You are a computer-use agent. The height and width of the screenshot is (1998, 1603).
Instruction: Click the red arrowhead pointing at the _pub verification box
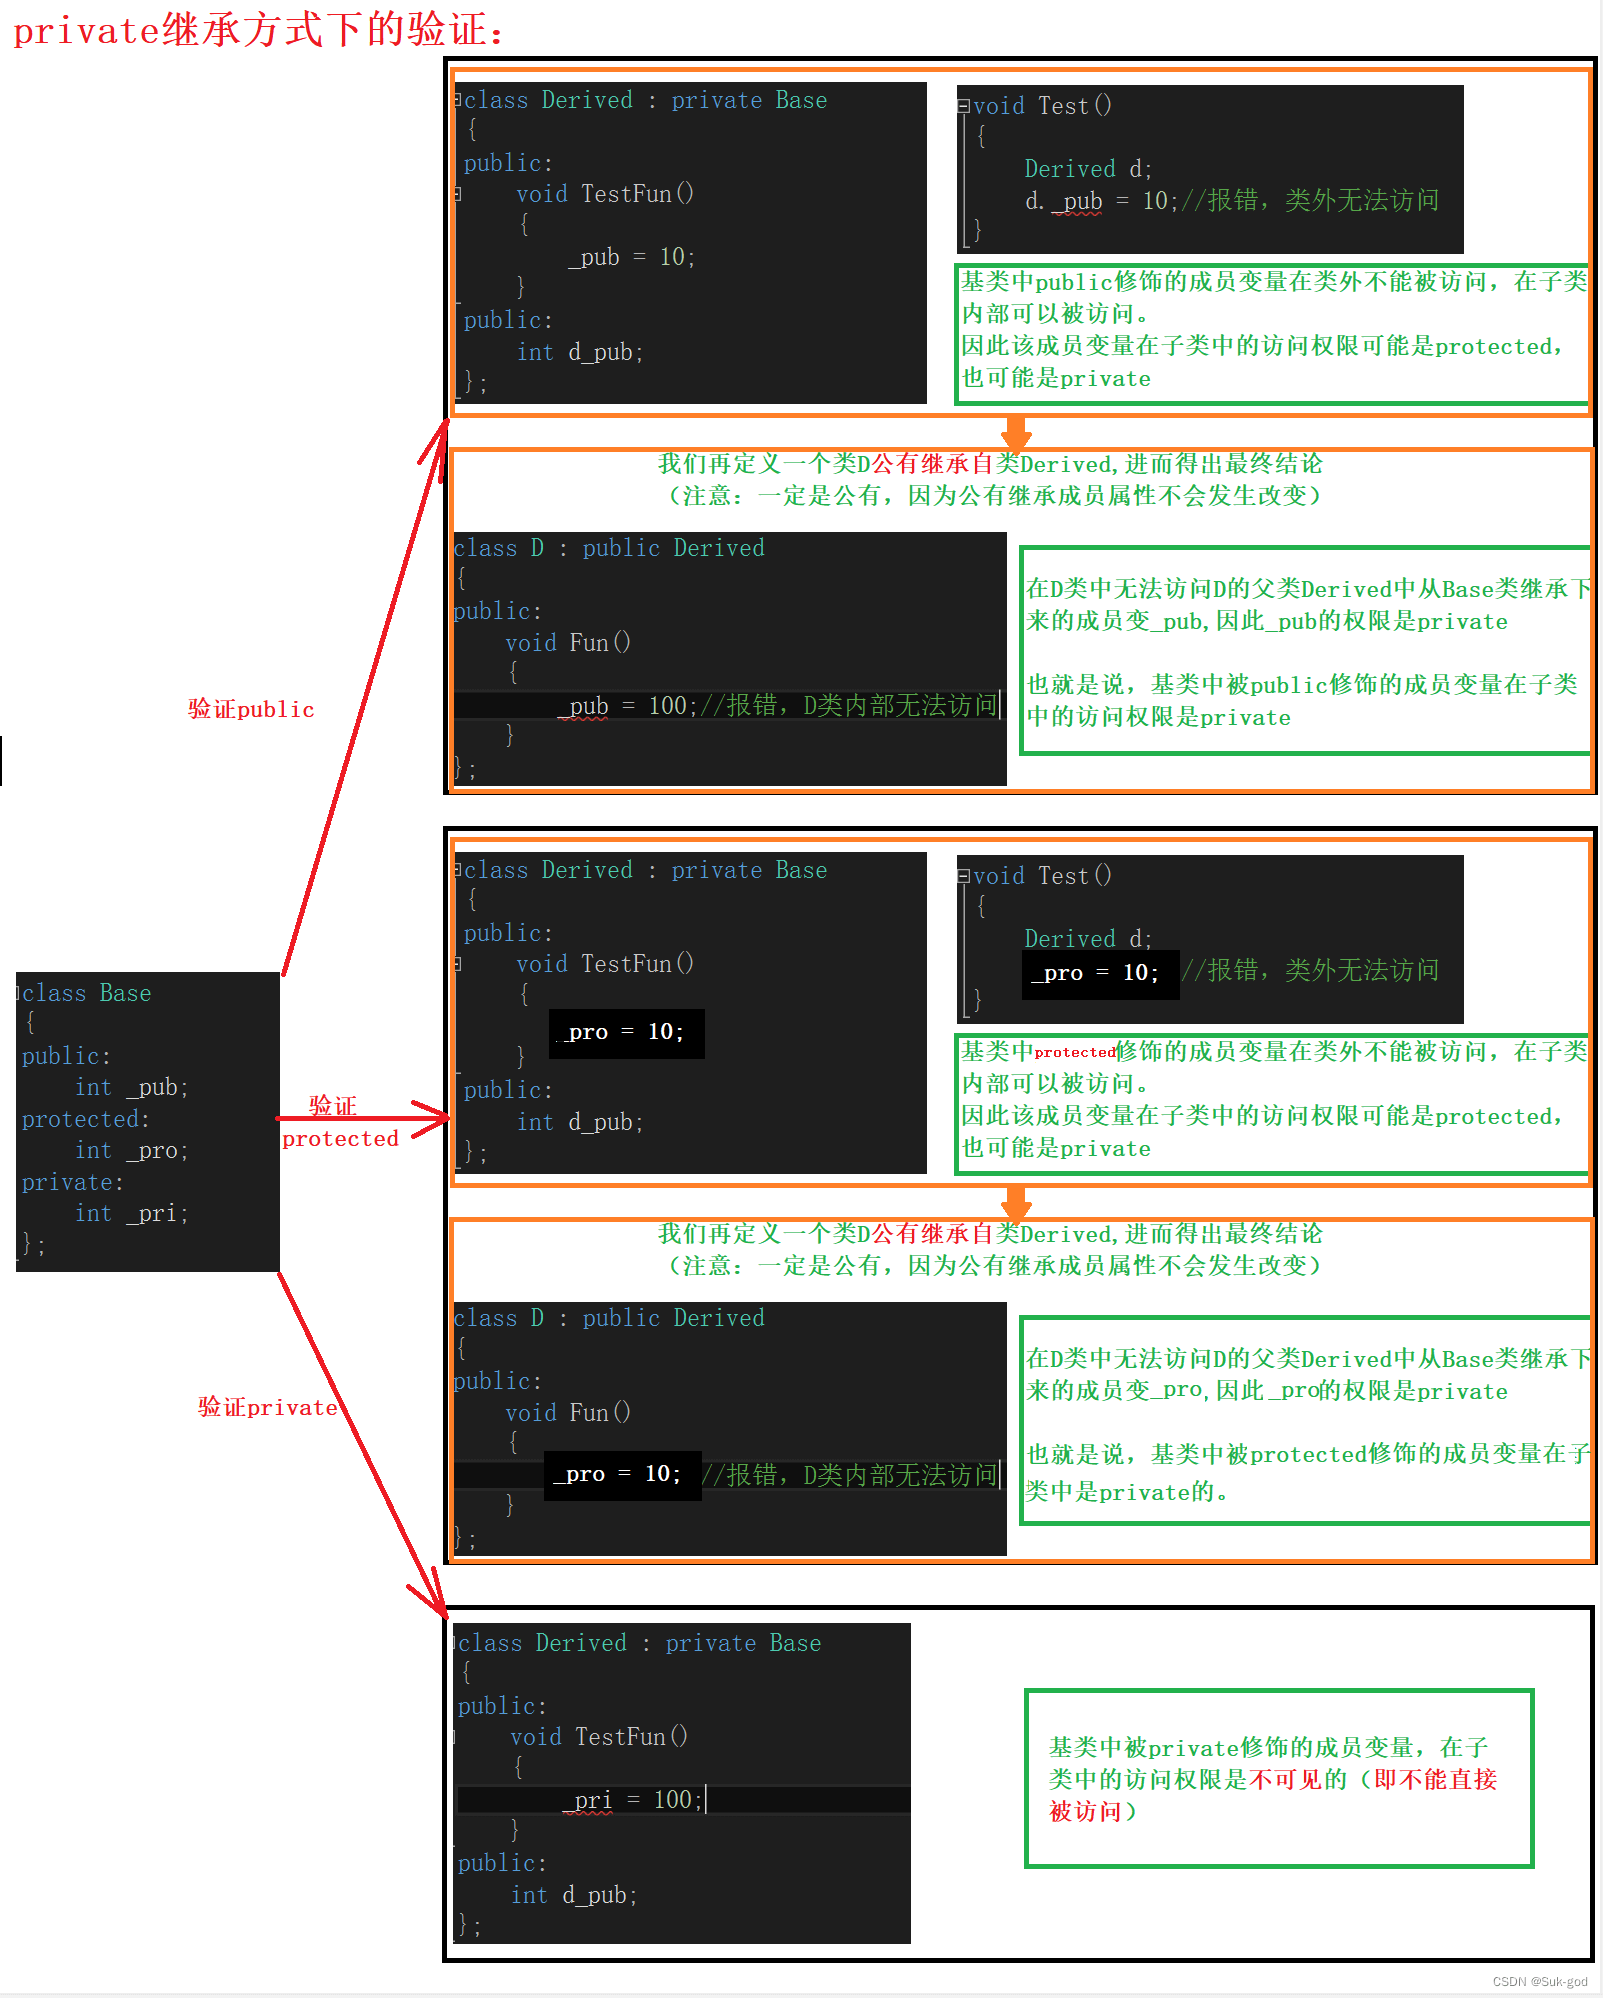pyautogui.click(x=436, y=438)
